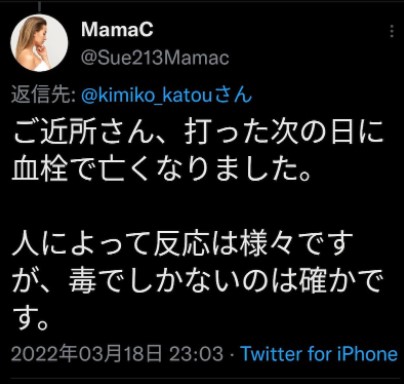
Task: Click the さん suffix after the mention
Action: [233, 95]
